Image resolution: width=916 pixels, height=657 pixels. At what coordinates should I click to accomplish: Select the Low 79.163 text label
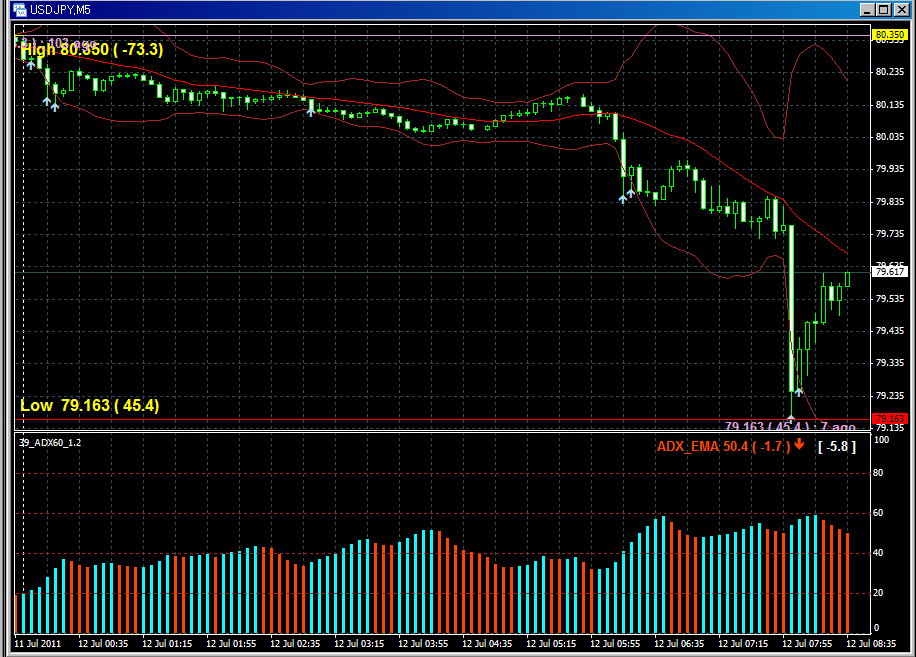click(89, 406)
